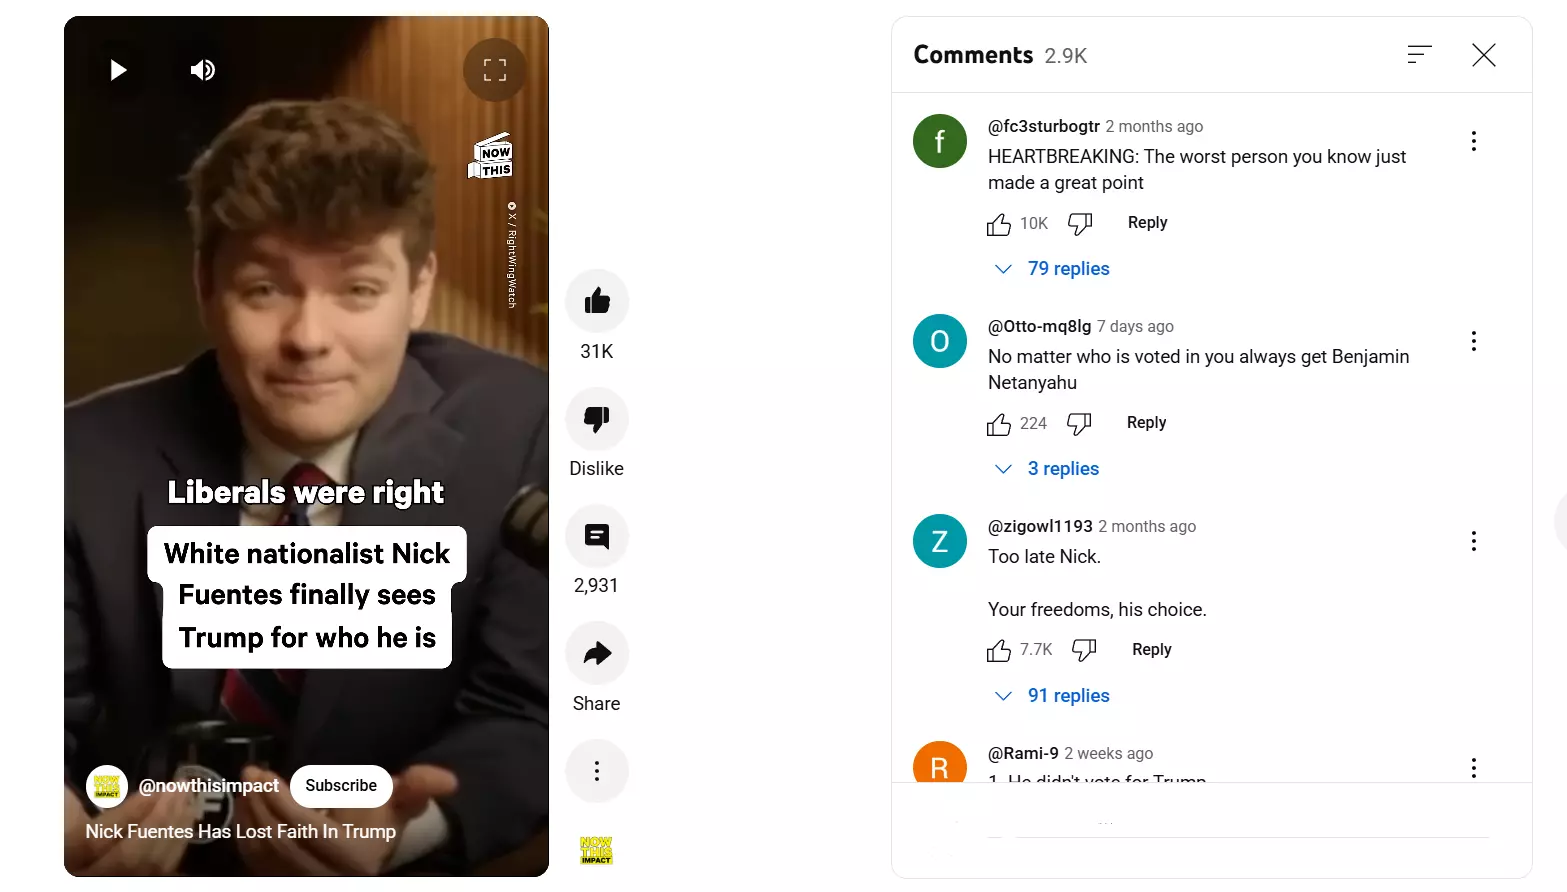
Task: Subscribe to @nowthisimpact channel
Action: click(x=341, y=786)
